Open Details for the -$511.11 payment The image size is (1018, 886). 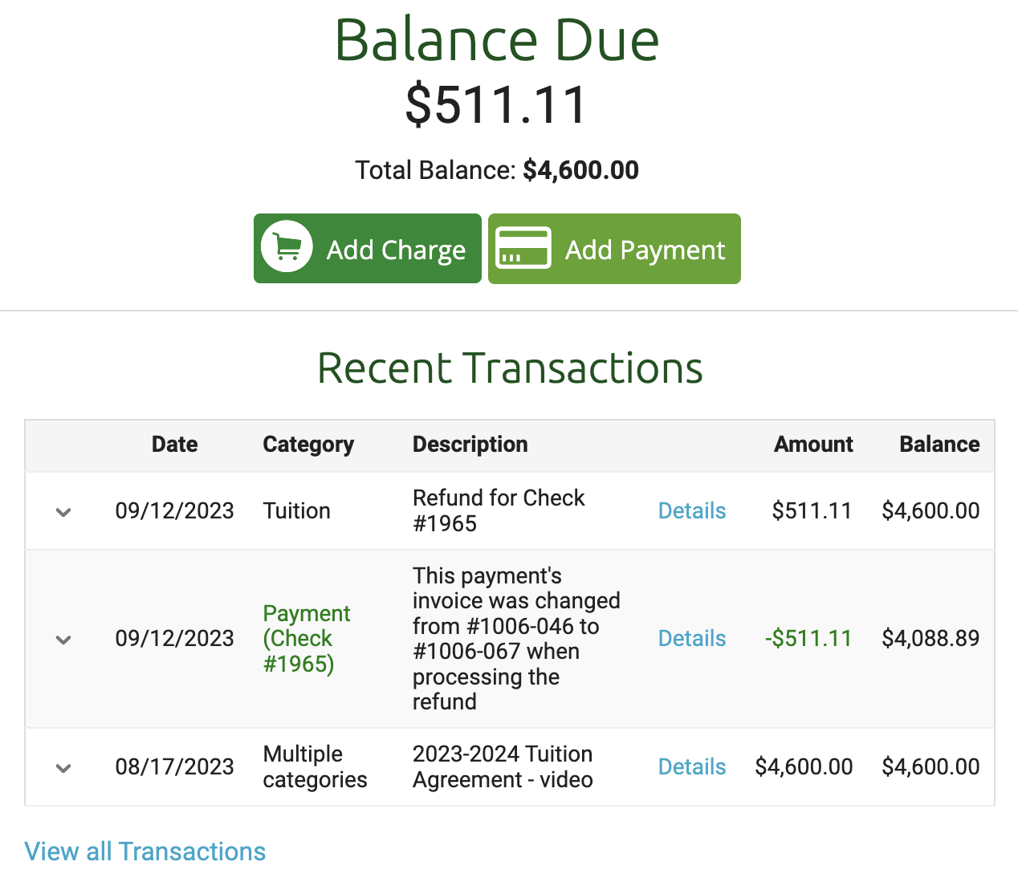691,639
